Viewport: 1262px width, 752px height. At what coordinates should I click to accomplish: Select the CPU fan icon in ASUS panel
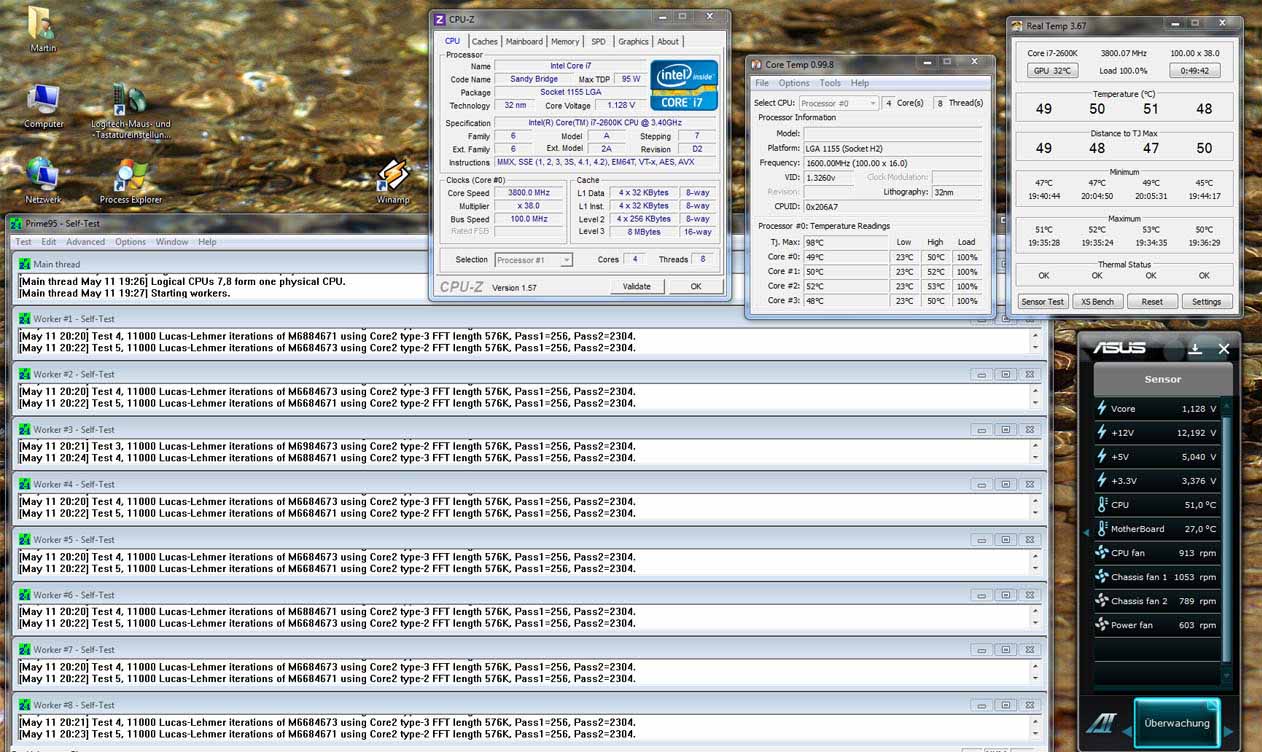[x=1102, y=552]
